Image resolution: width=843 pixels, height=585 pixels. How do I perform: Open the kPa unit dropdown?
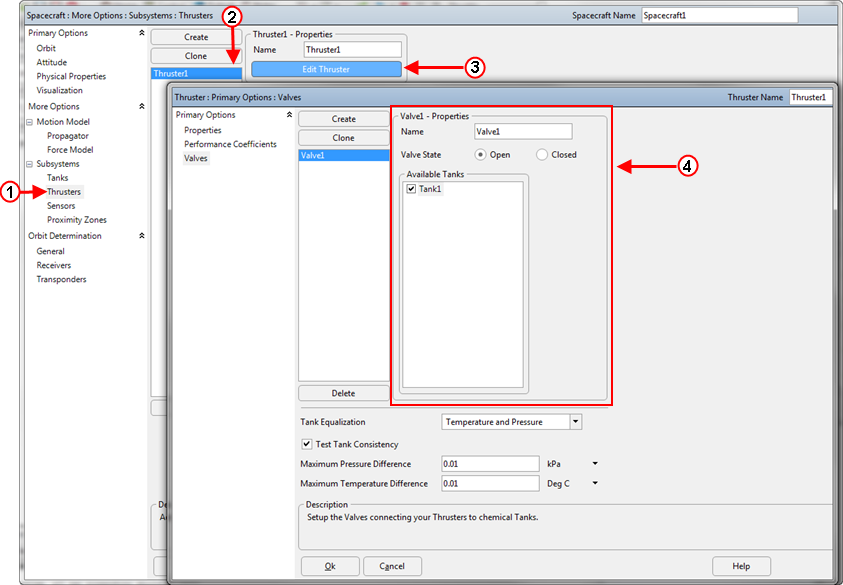coord(595,463)
